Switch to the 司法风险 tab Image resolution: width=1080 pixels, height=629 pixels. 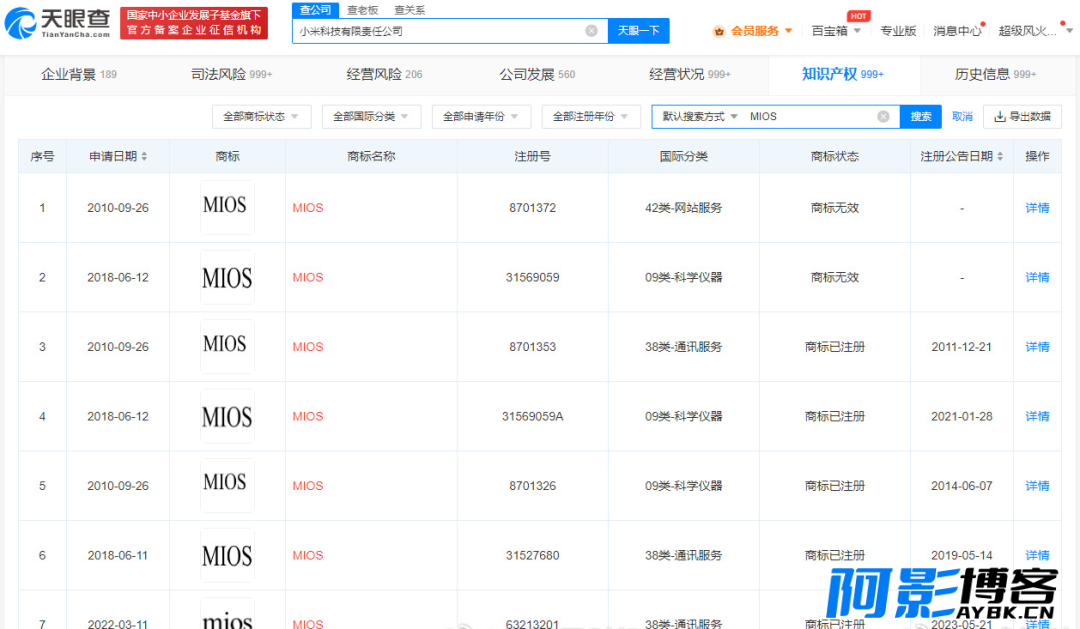(x=231, y=75)
